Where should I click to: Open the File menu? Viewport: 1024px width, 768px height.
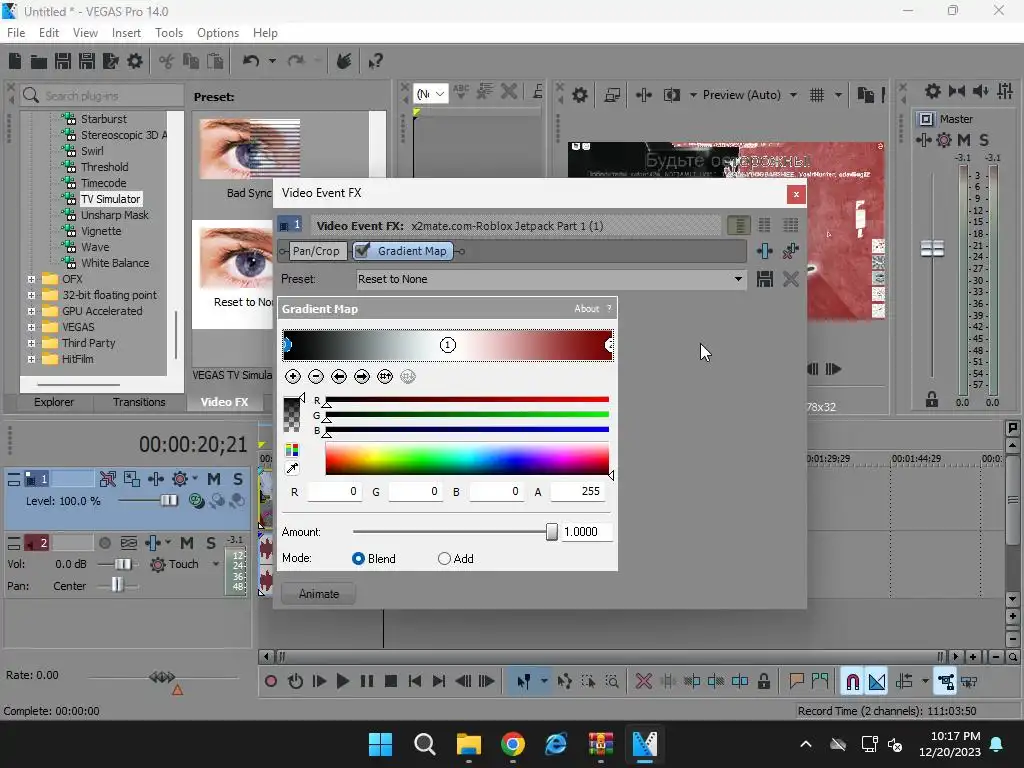coord(16,33)
